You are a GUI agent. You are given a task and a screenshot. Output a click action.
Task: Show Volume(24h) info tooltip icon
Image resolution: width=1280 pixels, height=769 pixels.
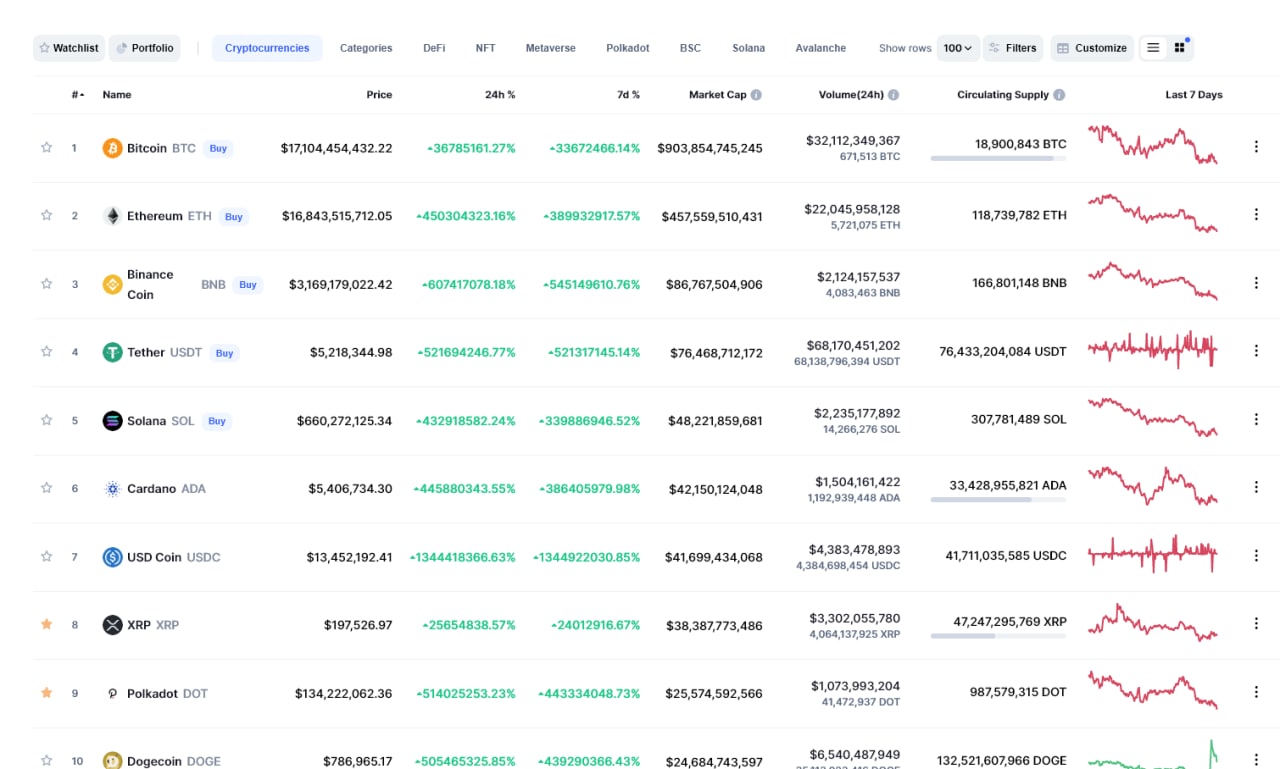click(893, 95)
